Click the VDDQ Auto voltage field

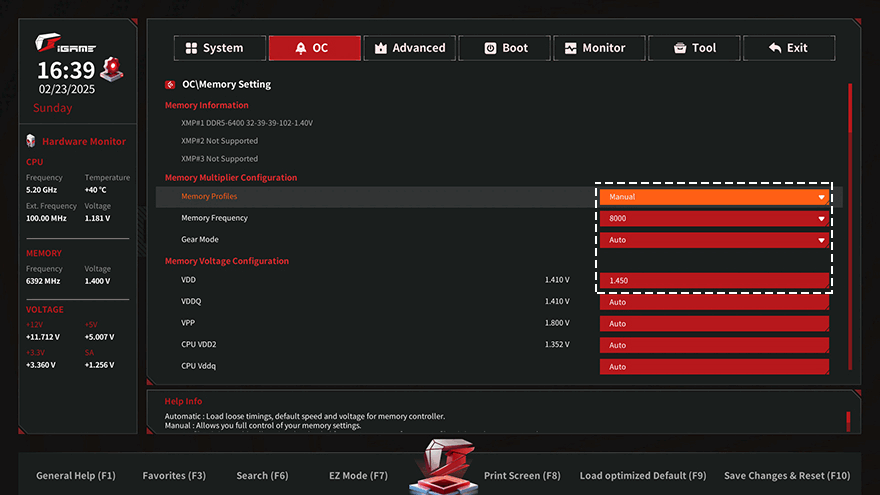pyautogui.click(x=714, y=302)
